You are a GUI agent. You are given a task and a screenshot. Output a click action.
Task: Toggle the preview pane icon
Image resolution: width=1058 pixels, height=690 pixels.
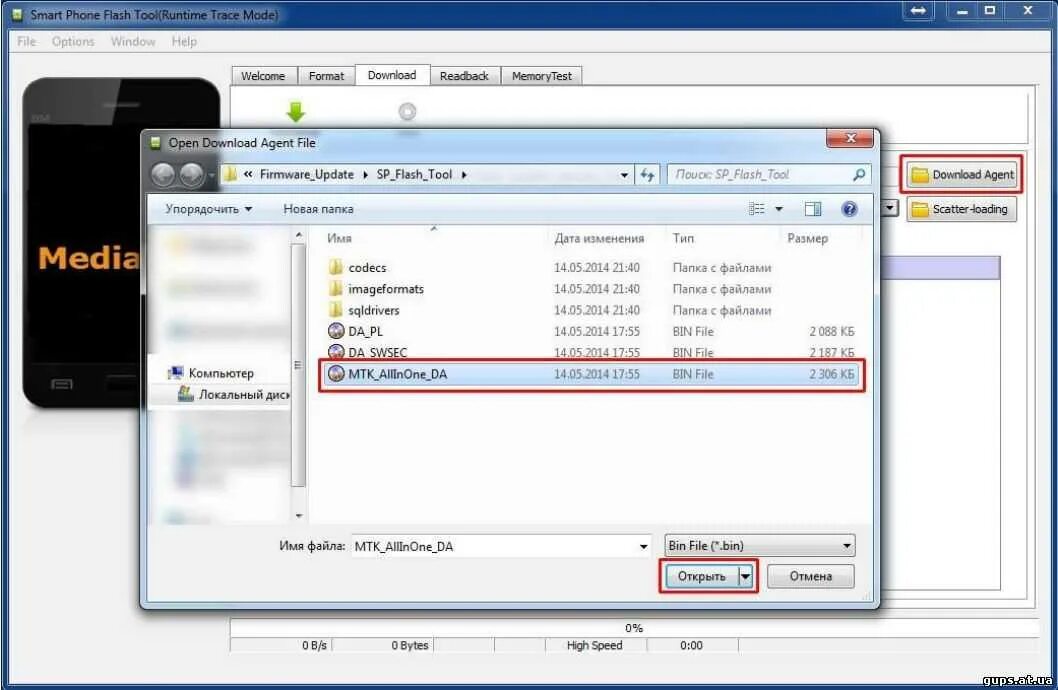(812, 209)
